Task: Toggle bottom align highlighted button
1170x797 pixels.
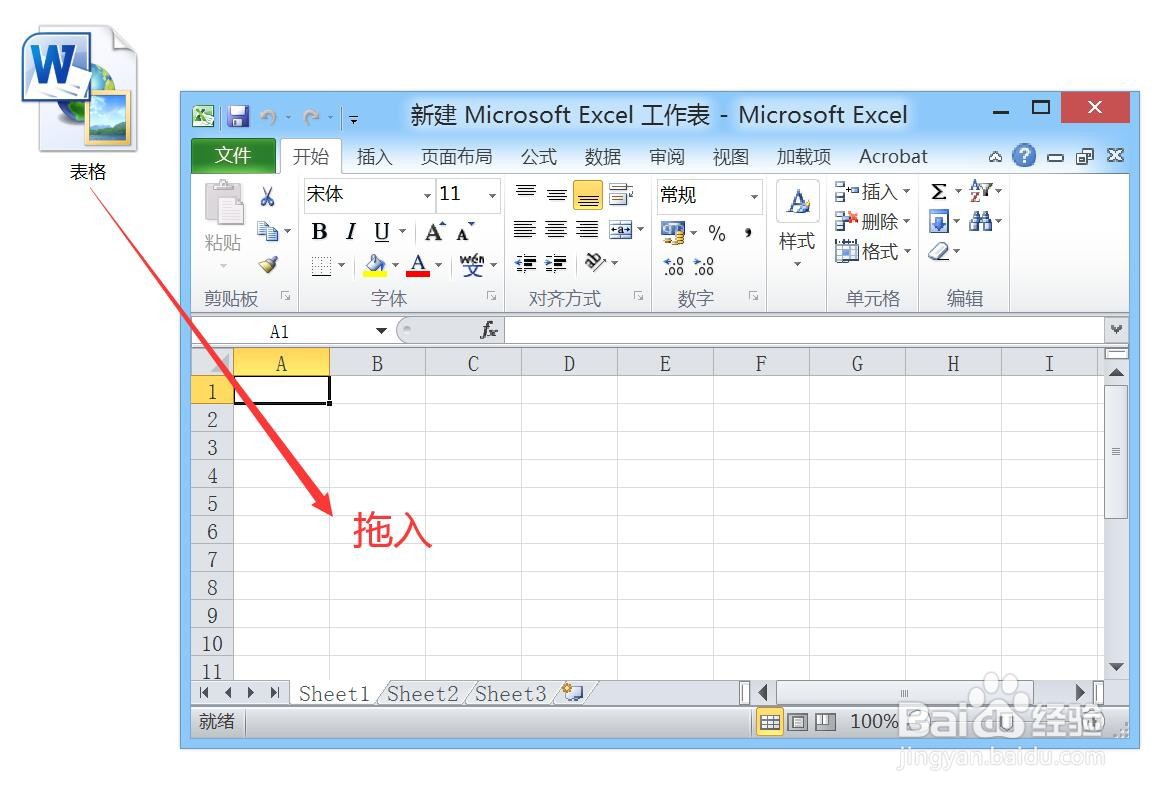Action: 588,196
